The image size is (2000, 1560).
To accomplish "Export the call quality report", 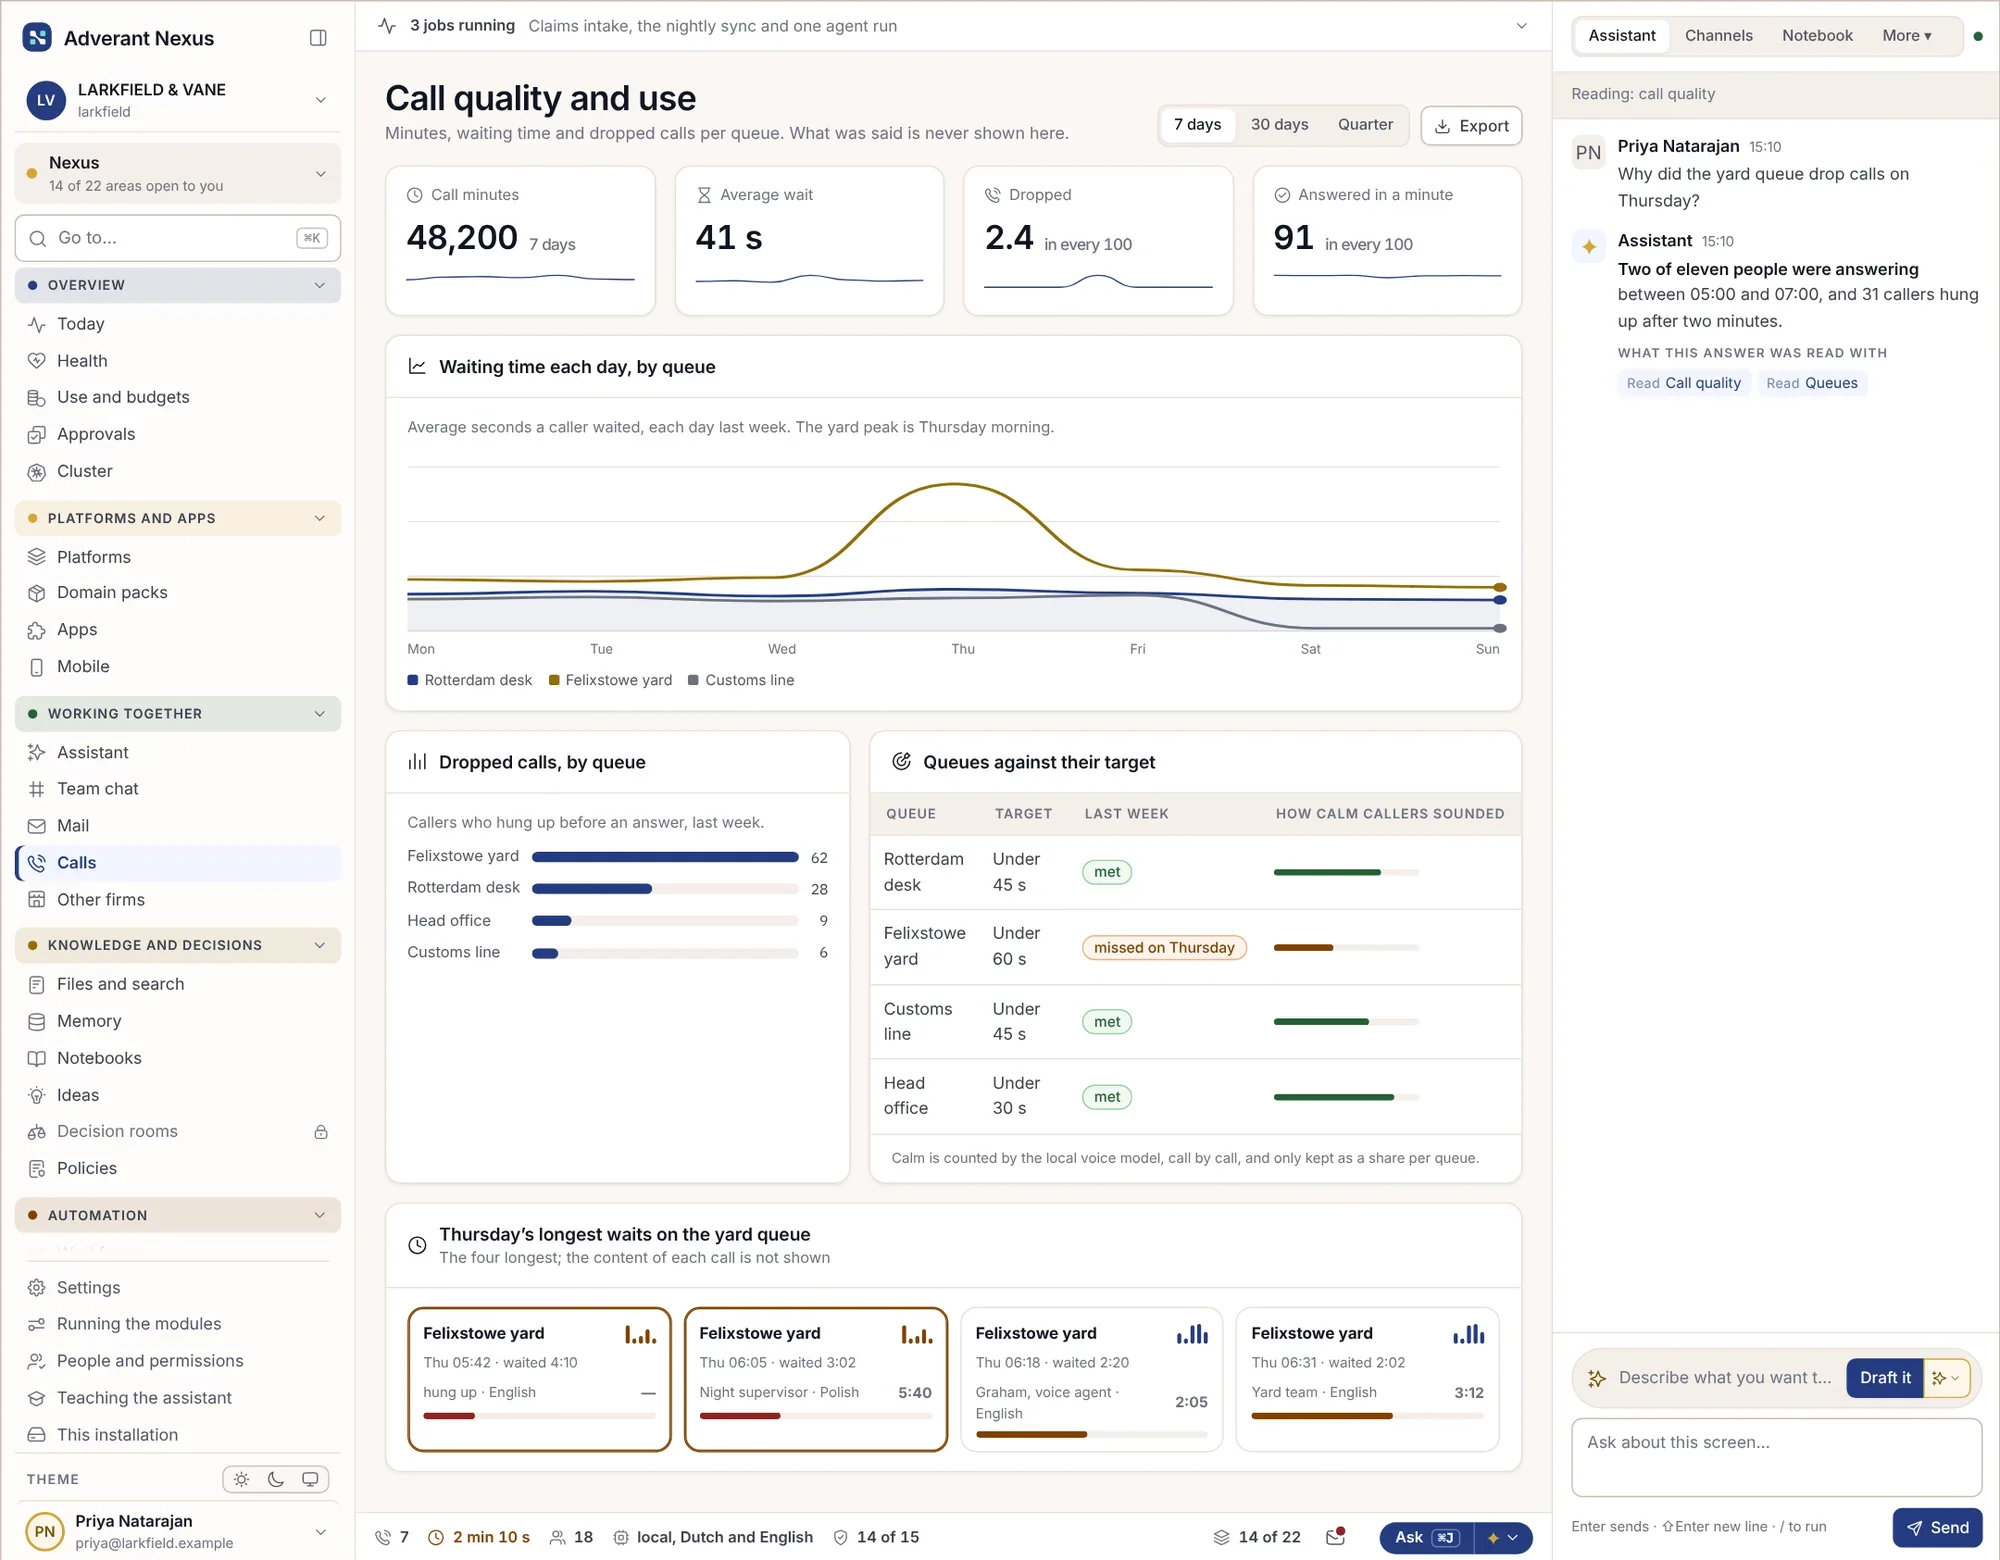I will pos(1471,126).
